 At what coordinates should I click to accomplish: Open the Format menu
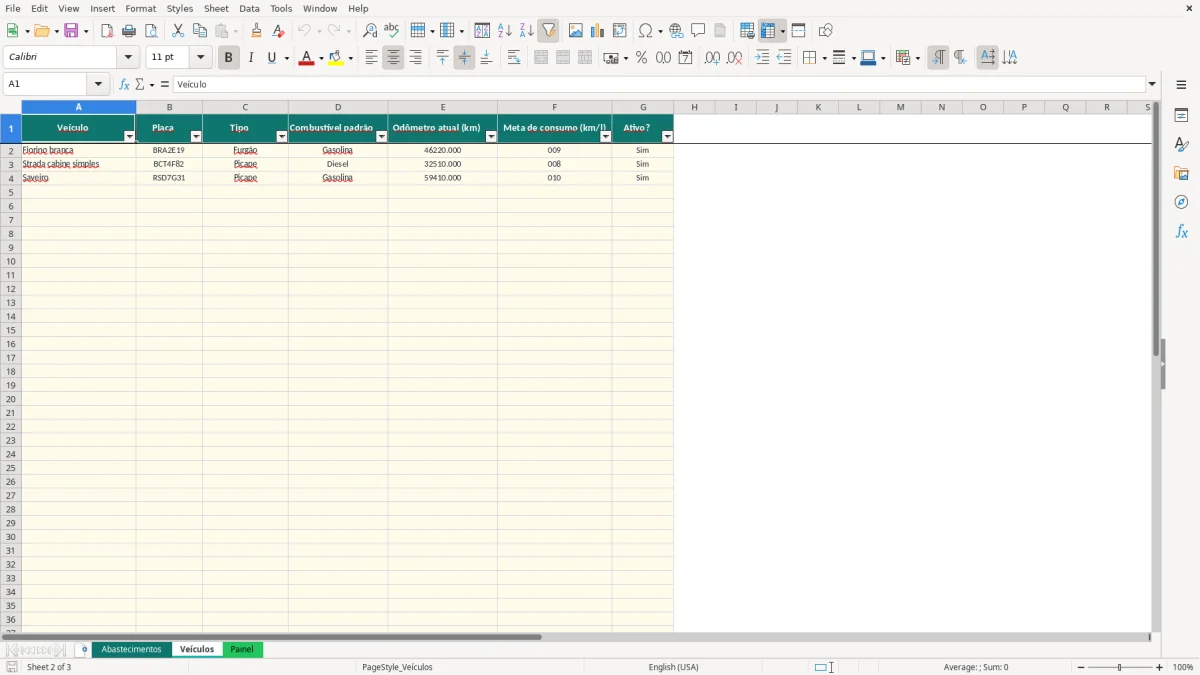click(141, 8)
